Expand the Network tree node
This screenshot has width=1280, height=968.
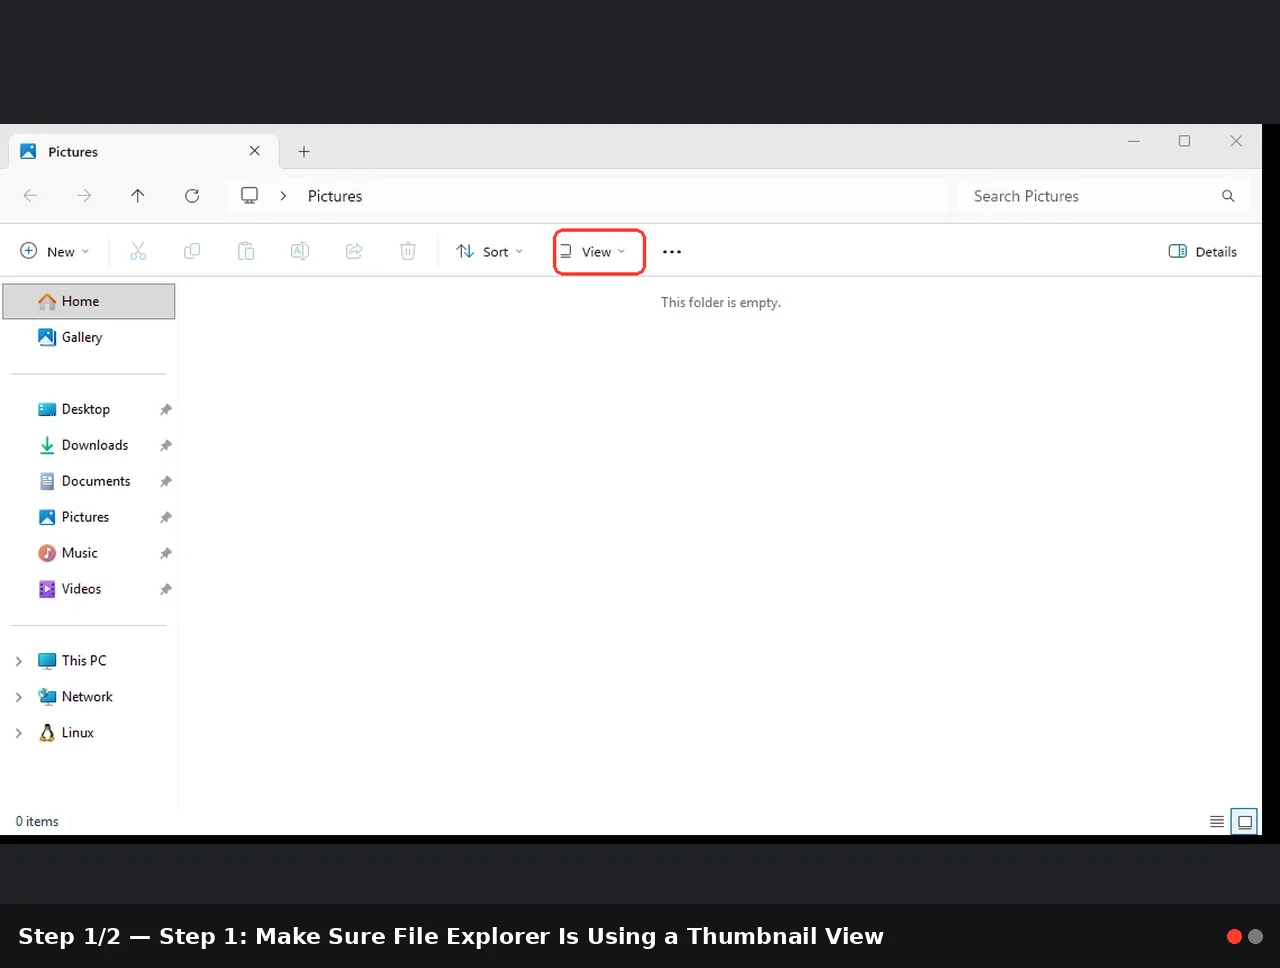pos(19,697)
